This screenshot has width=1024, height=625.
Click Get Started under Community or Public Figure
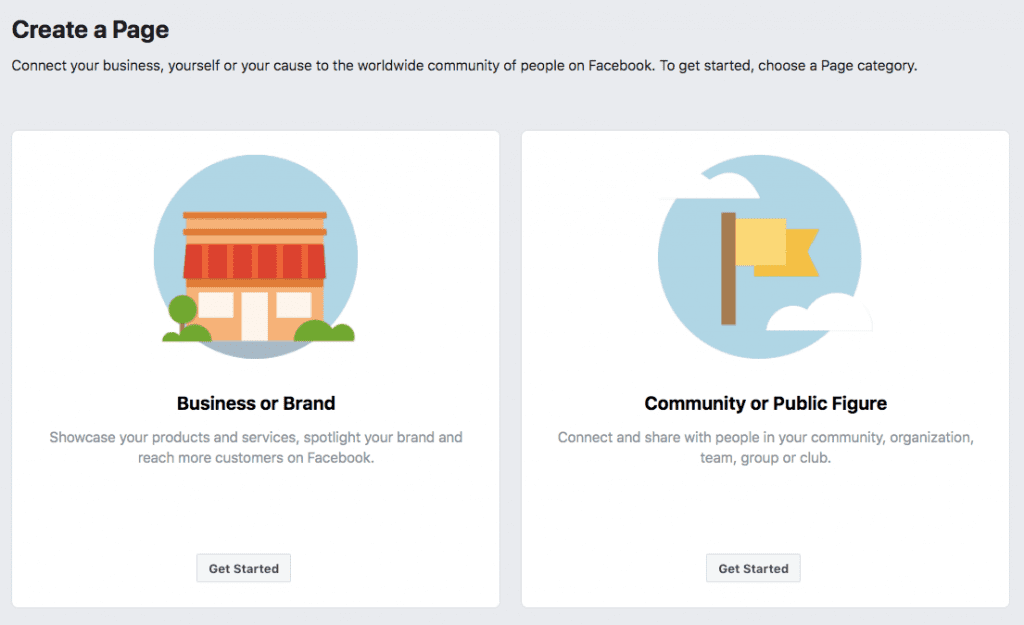753,568
